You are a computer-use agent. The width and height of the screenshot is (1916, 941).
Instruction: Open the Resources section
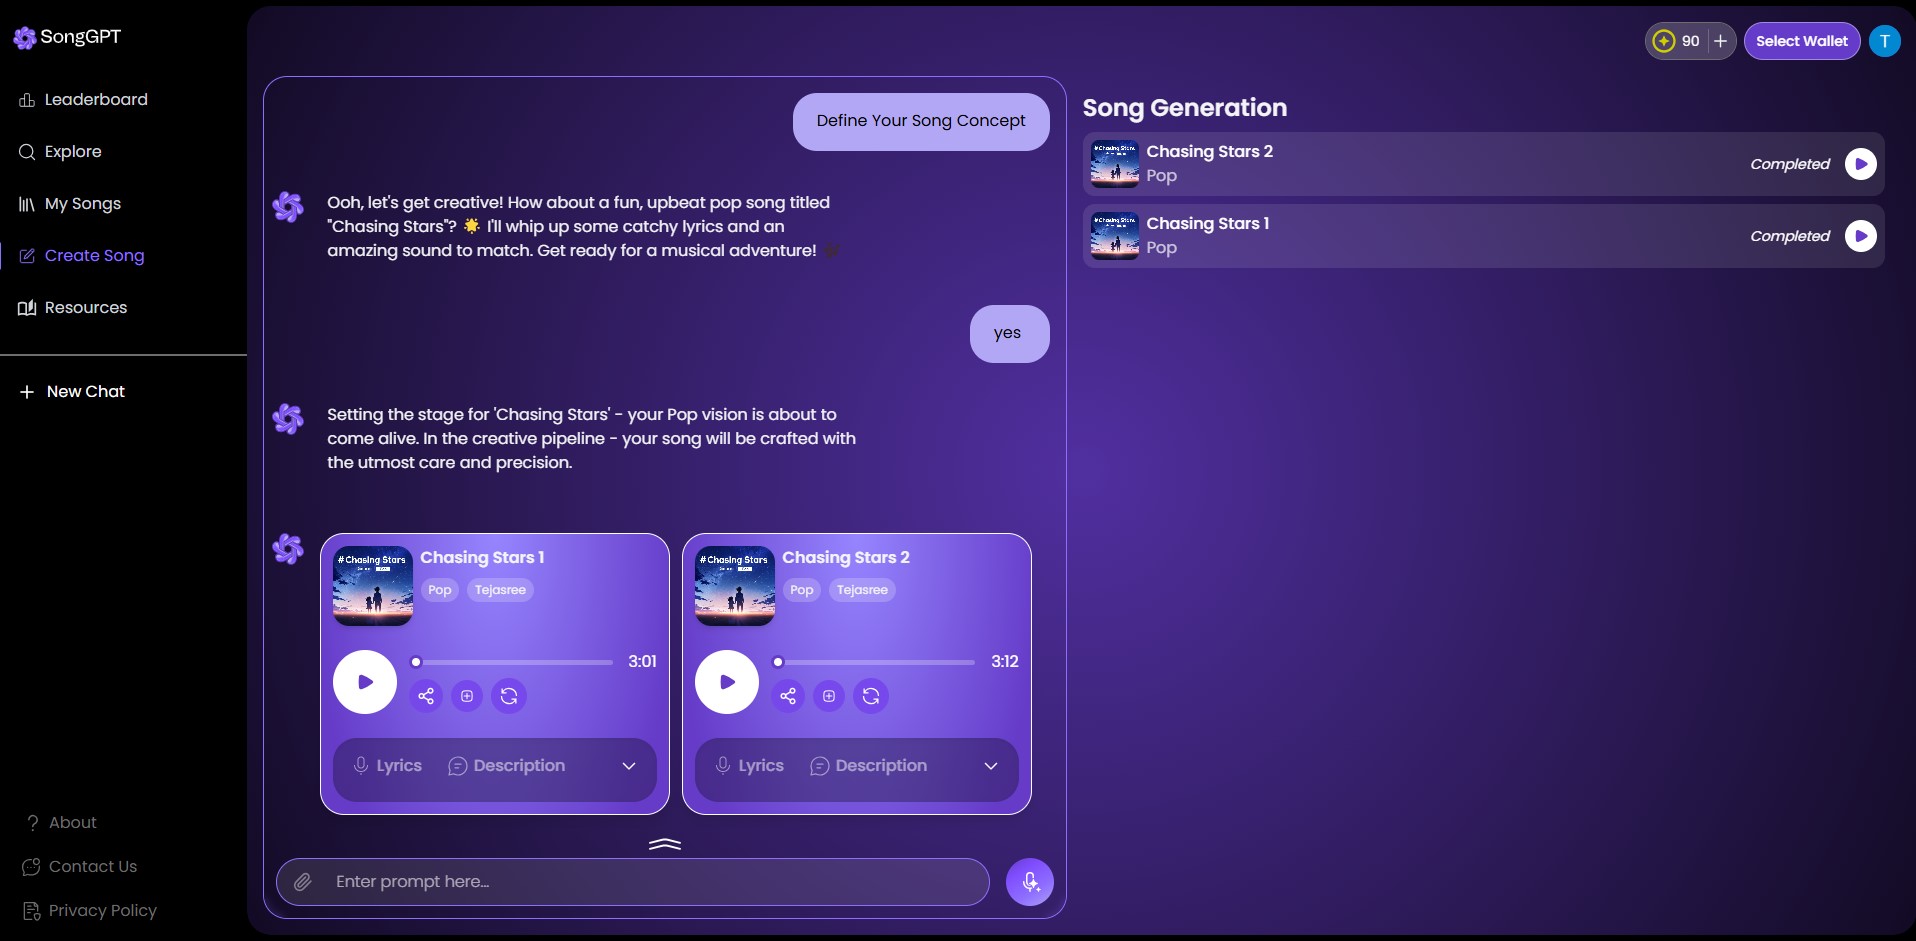[73, 307]
